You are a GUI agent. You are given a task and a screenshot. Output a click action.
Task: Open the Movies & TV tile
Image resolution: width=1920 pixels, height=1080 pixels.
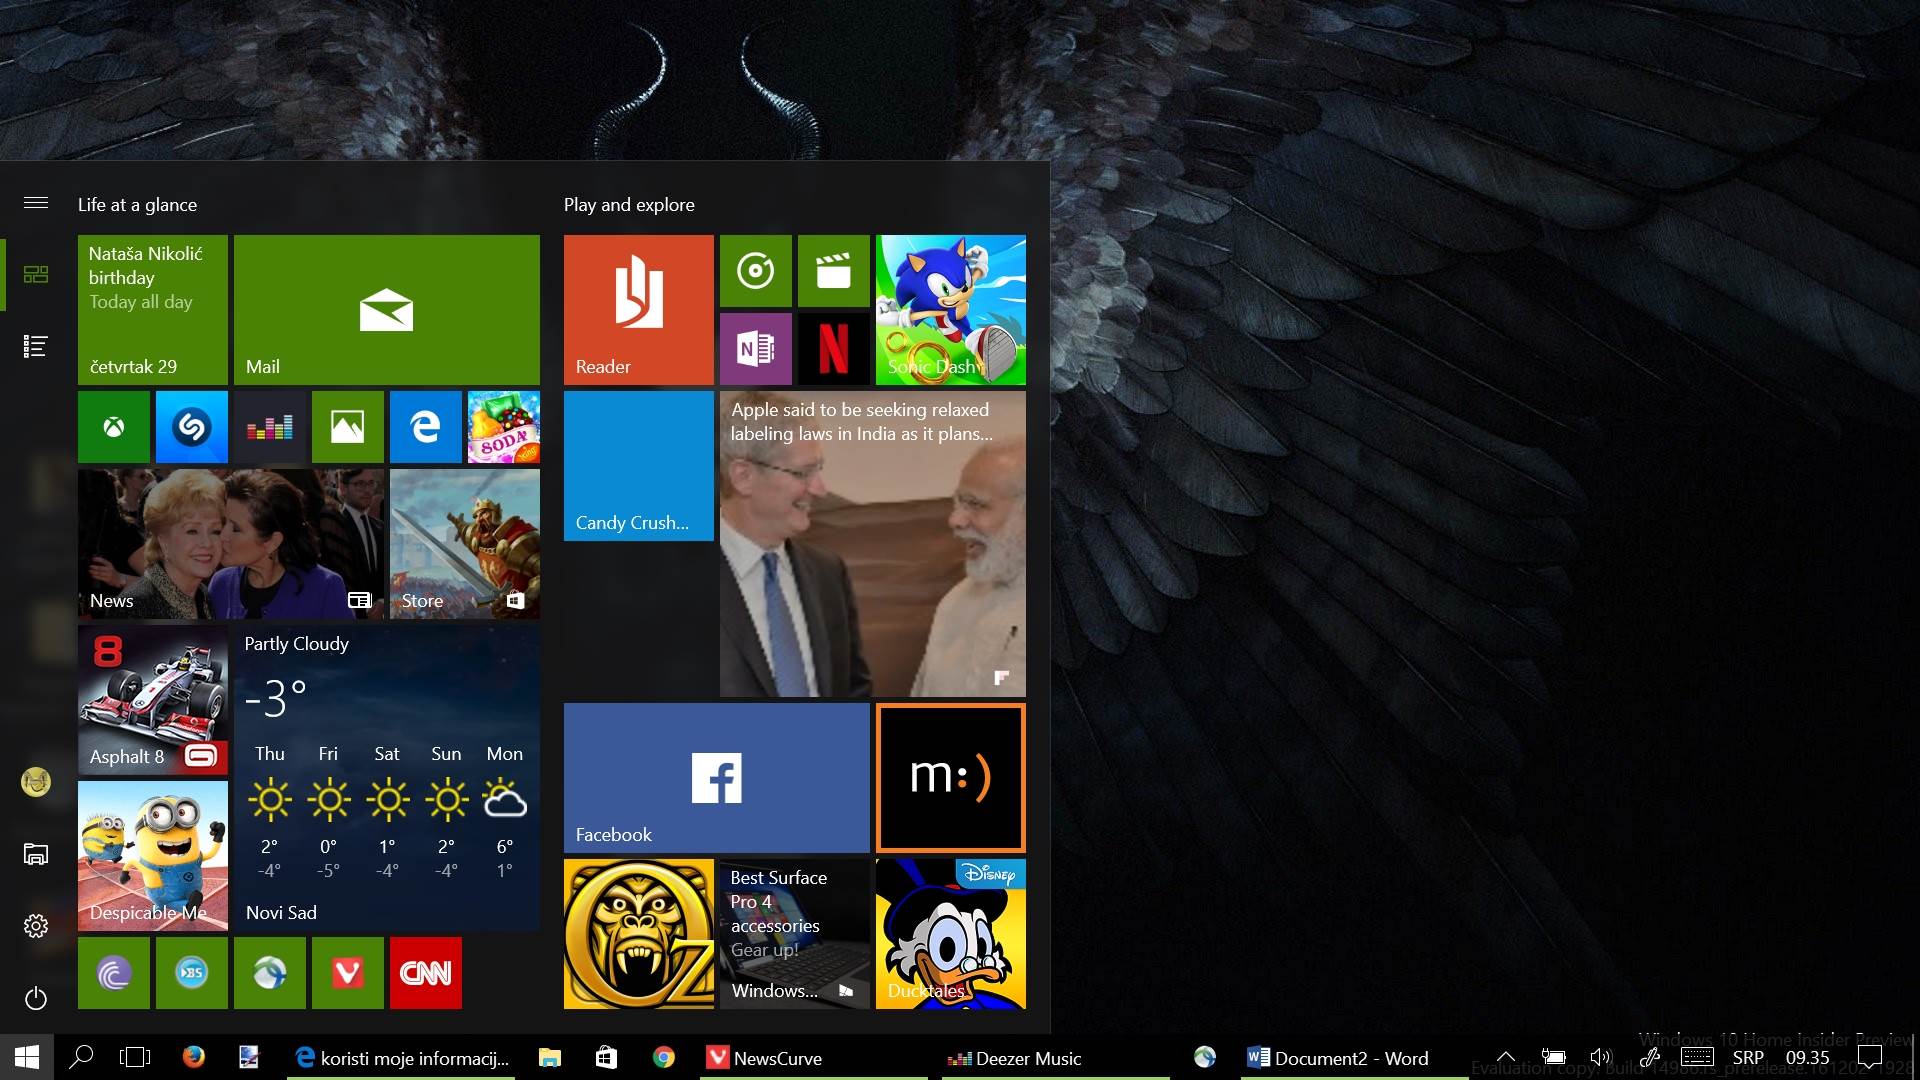834,271
